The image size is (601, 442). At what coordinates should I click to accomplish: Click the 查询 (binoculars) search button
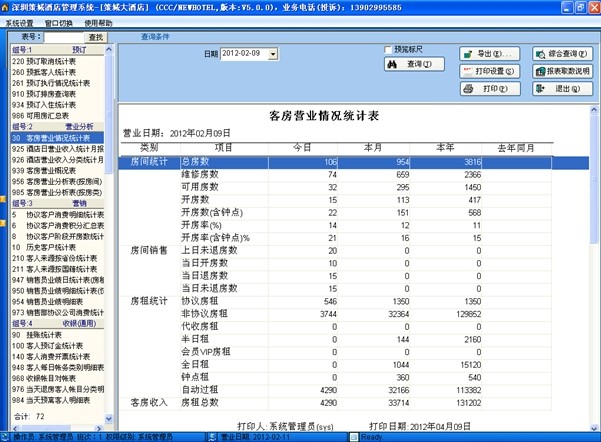[x=414, y=64]
